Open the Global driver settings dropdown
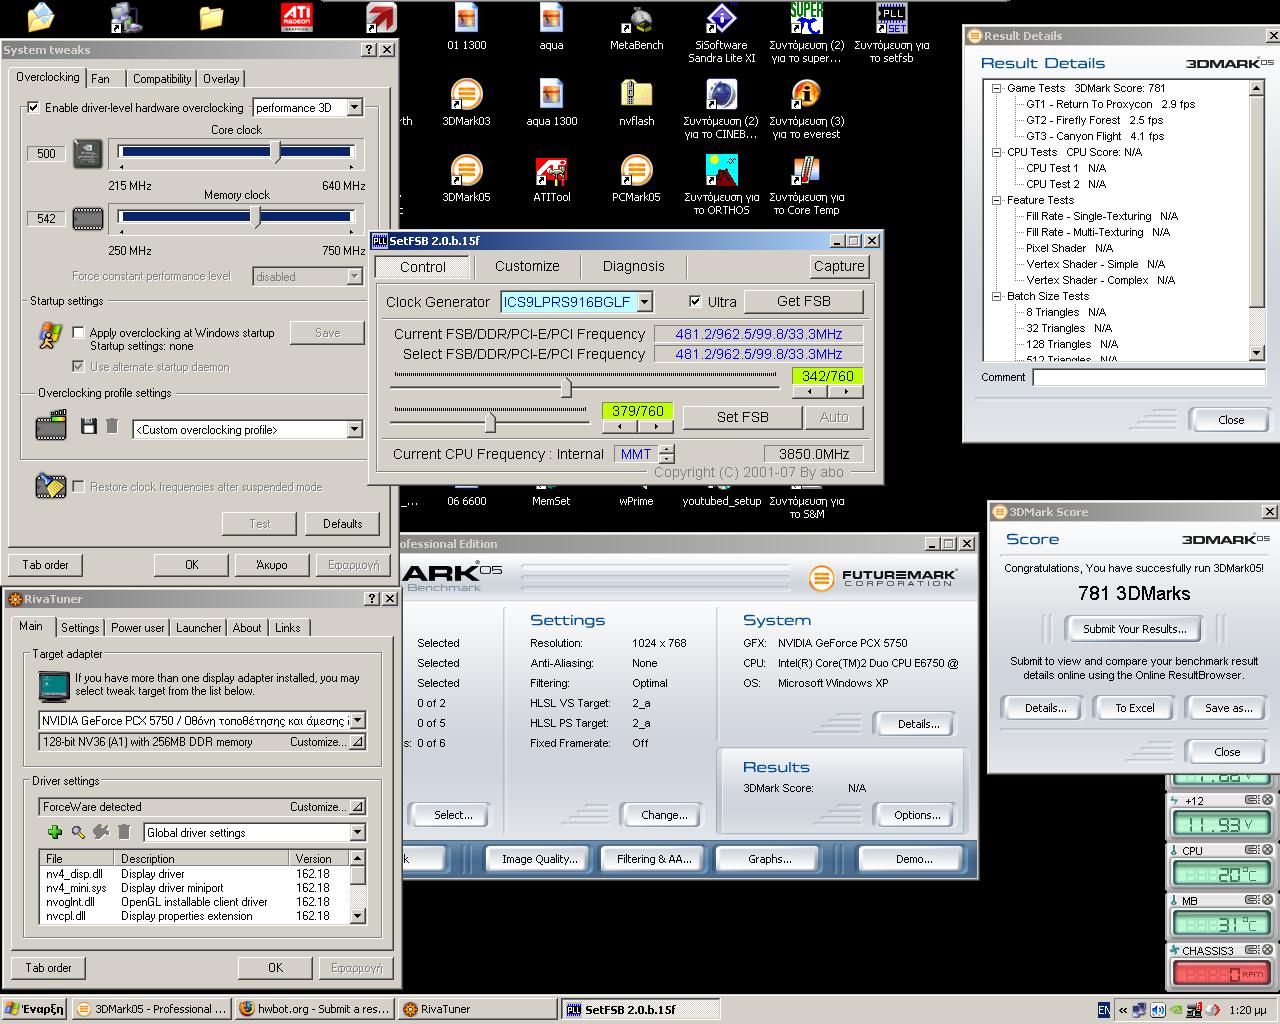This screenshot has height=1024, width=1280. point(357,832)
